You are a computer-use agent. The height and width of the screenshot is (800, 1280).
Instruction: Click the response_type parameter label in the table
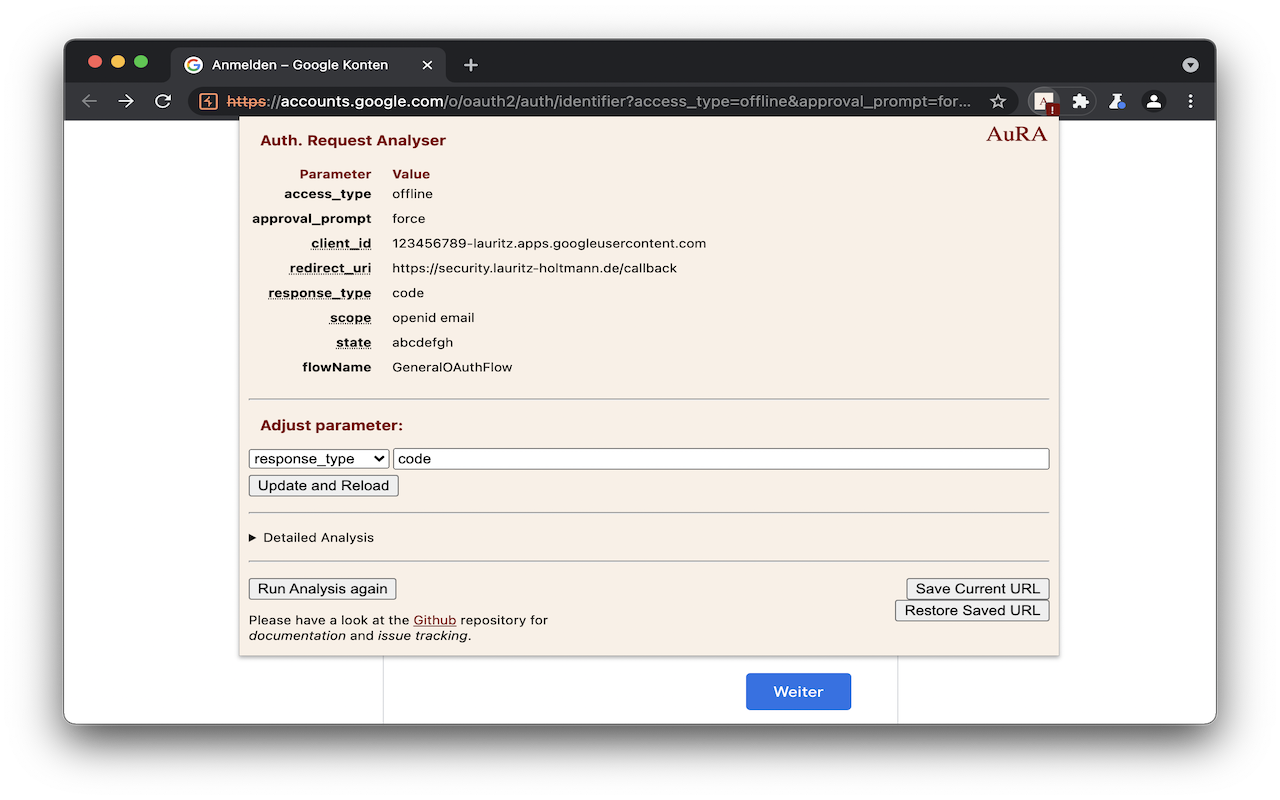(320, 293)
